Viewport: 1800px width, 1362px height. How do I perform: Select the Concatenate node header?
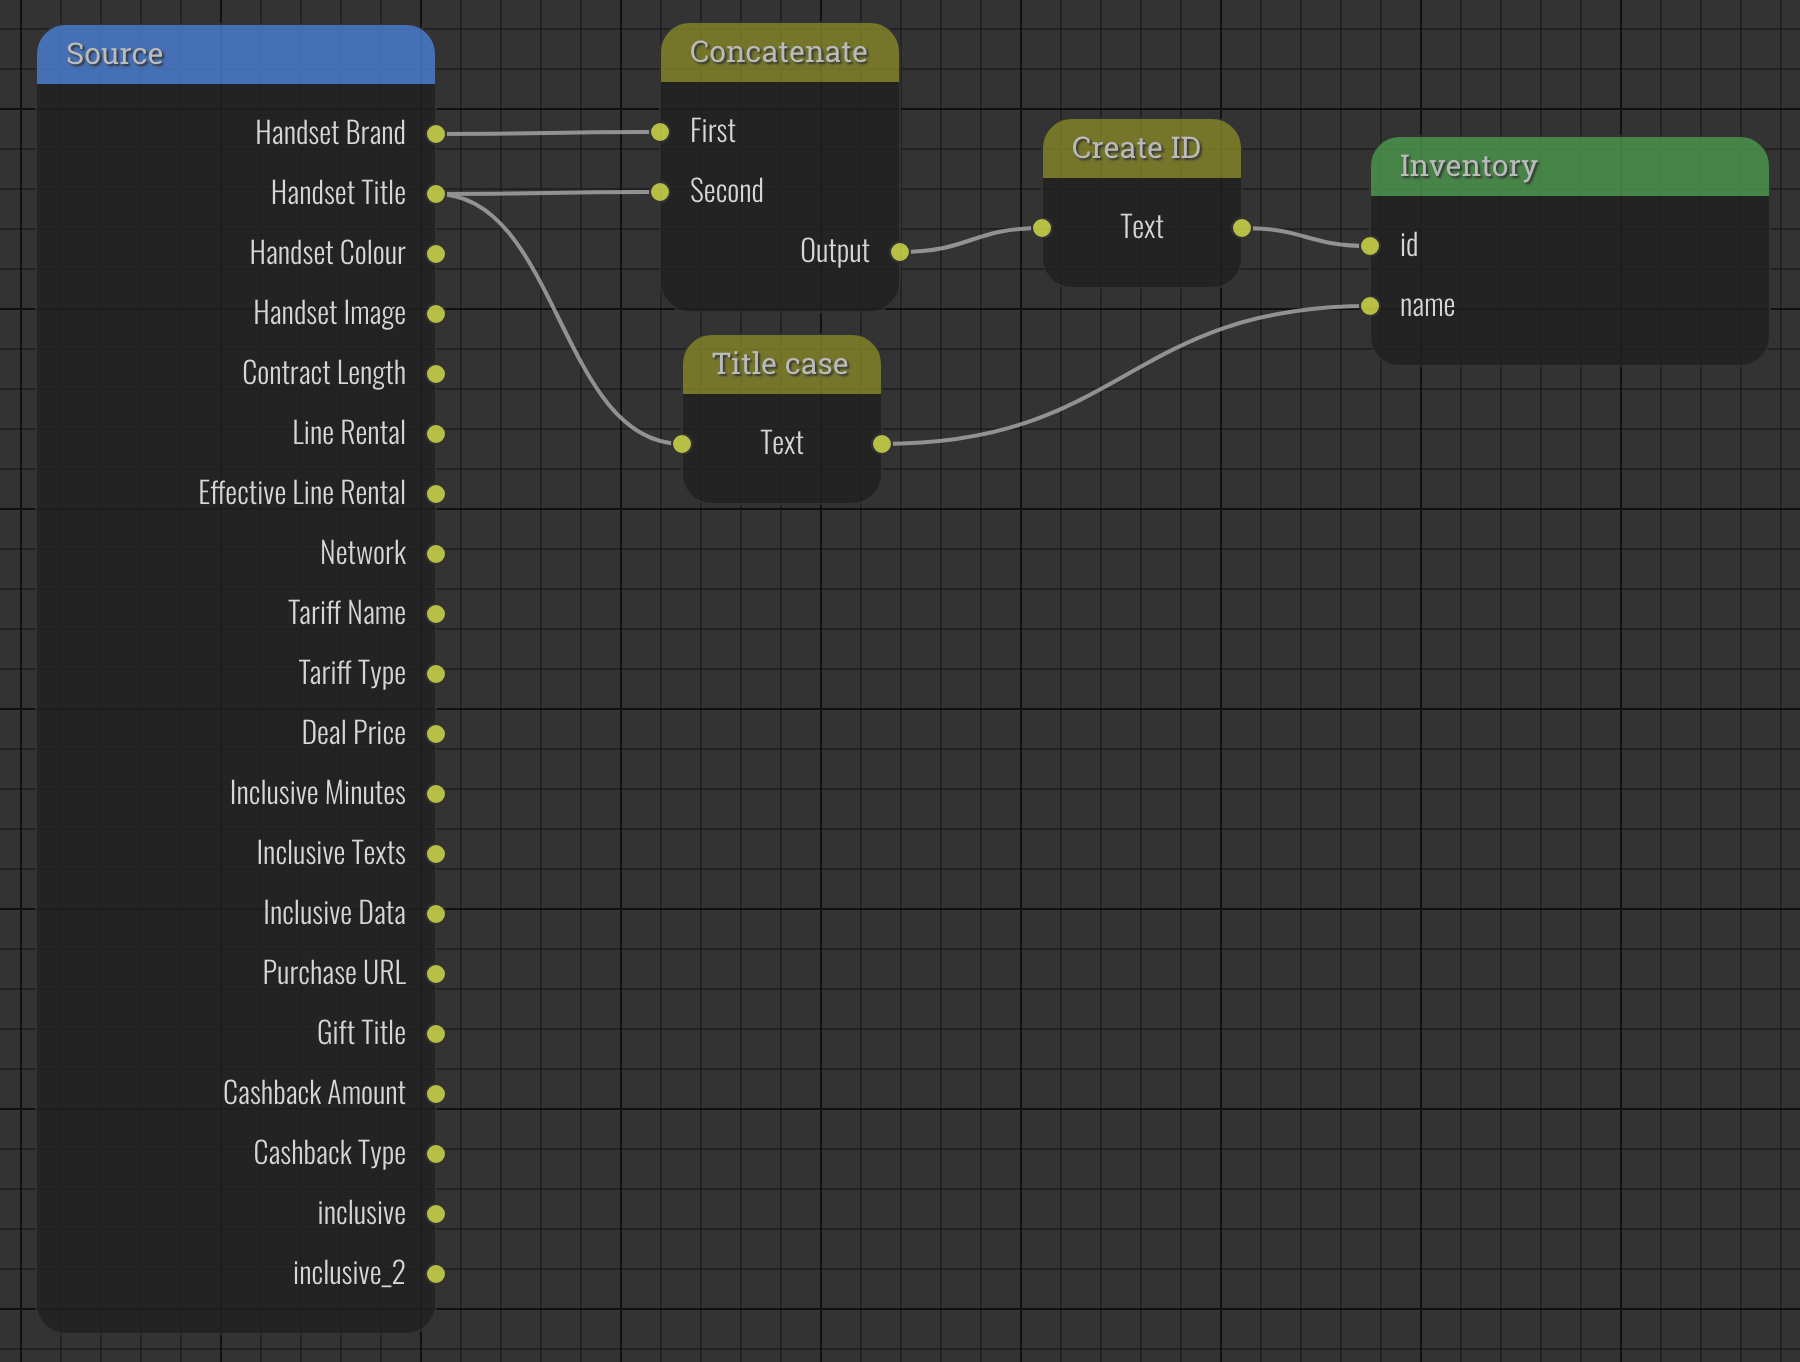(x=780, y=52)
